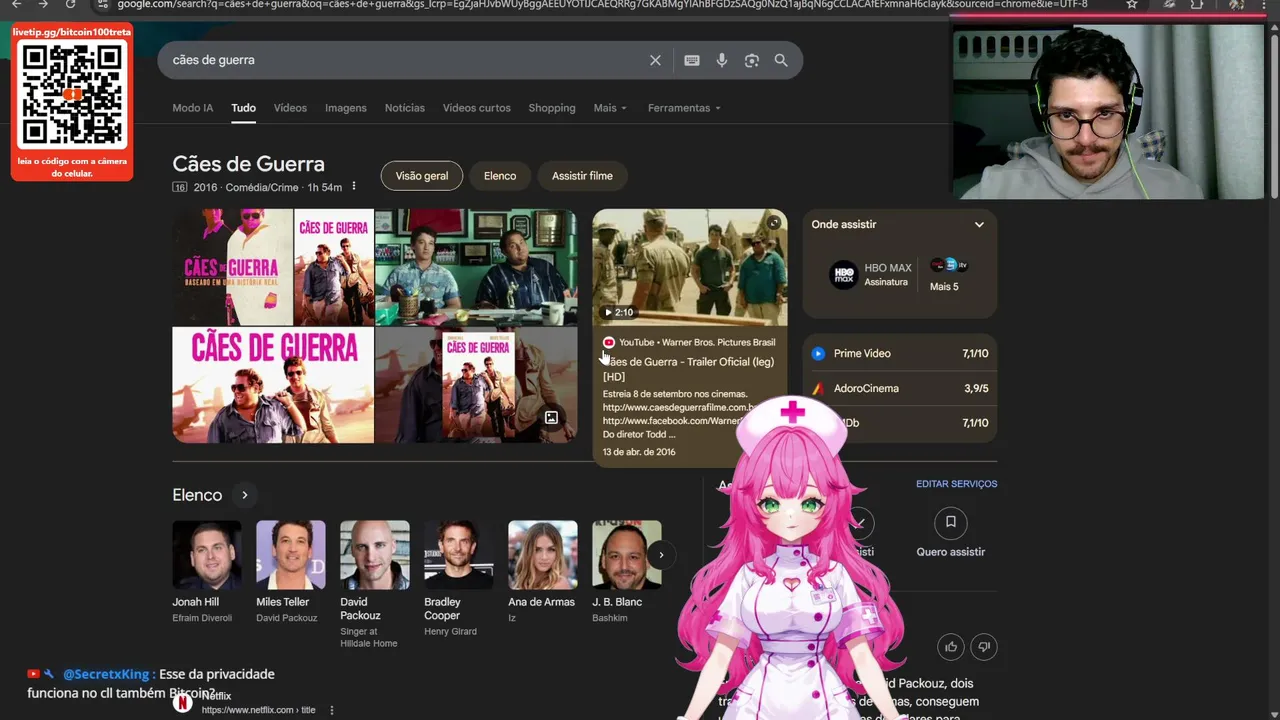Open the movie still with two men at desk
This screenshot has height=720, width=1280.
pos(476,267)
